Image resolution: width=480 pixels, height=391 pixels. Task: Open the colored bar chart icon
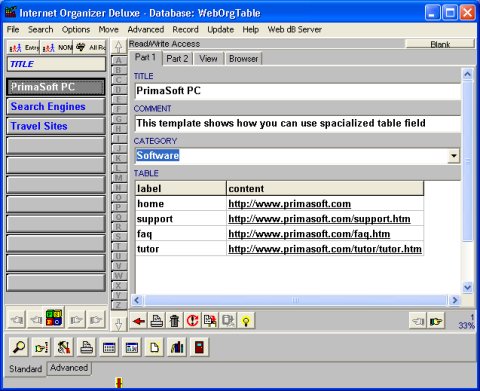click(x=177, y=347)
